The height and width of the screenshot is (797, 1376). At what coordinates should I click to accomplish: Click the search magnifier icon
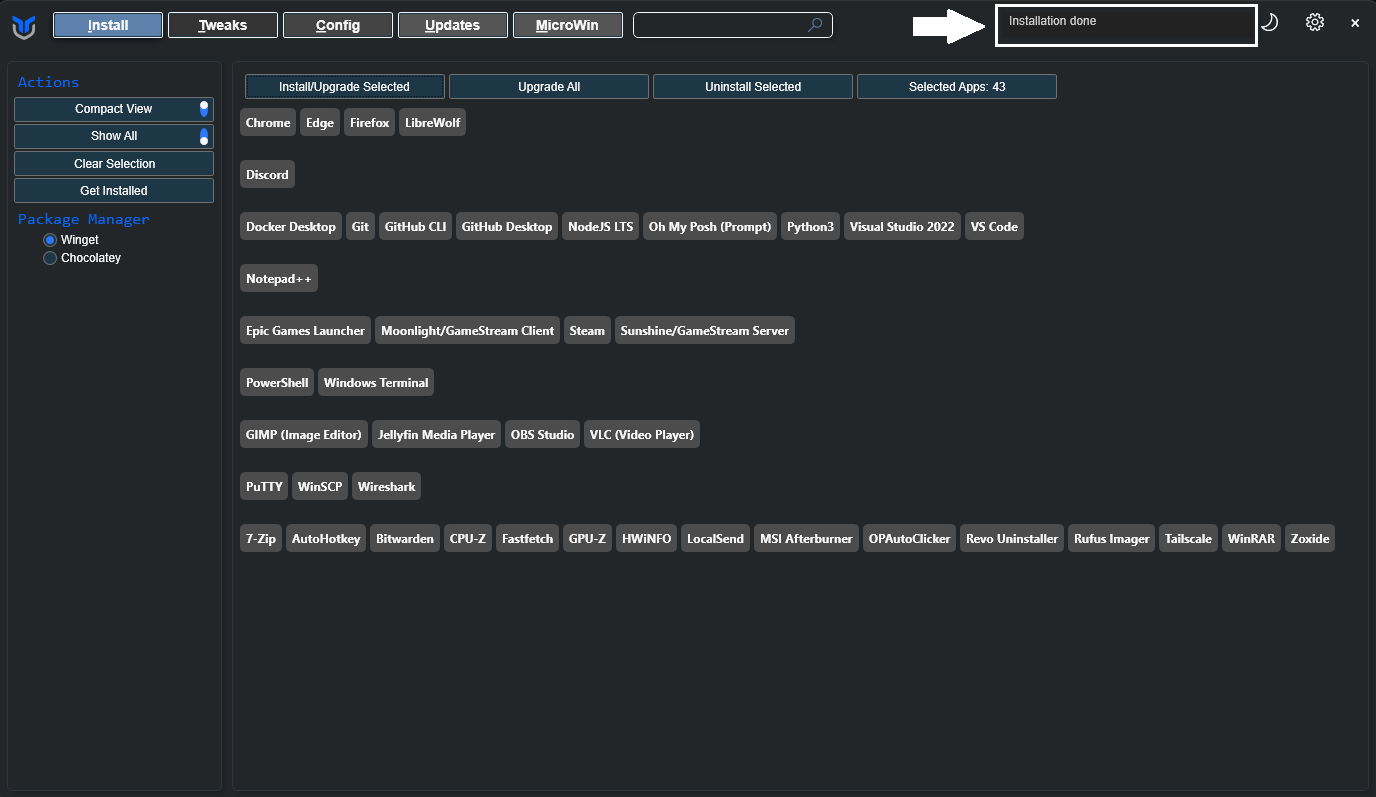coord(815,25)
